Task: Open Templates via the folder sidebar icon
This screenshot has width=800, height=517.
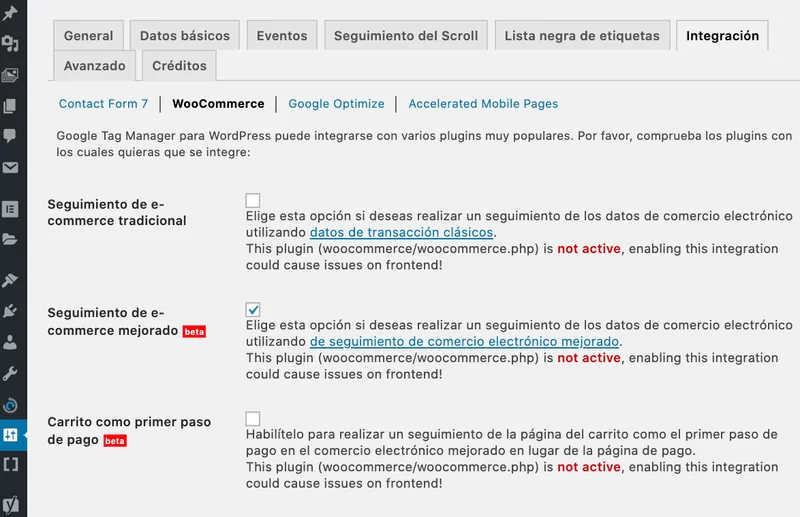Action: click(x=10, y=239)
